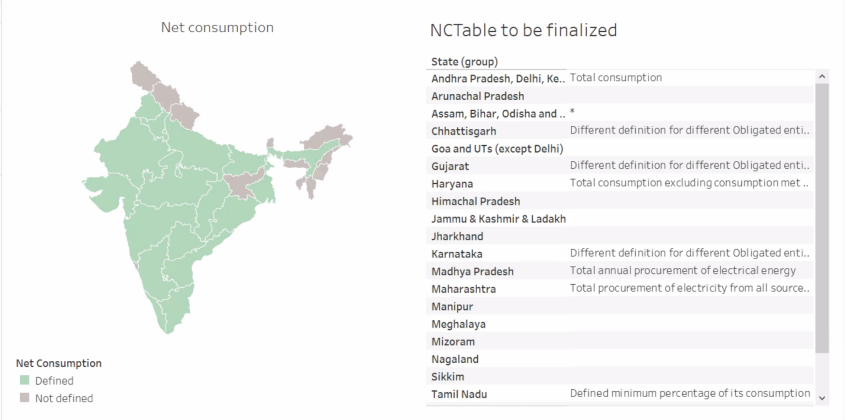Select the Karnataka row label

(x=456, y=254)
